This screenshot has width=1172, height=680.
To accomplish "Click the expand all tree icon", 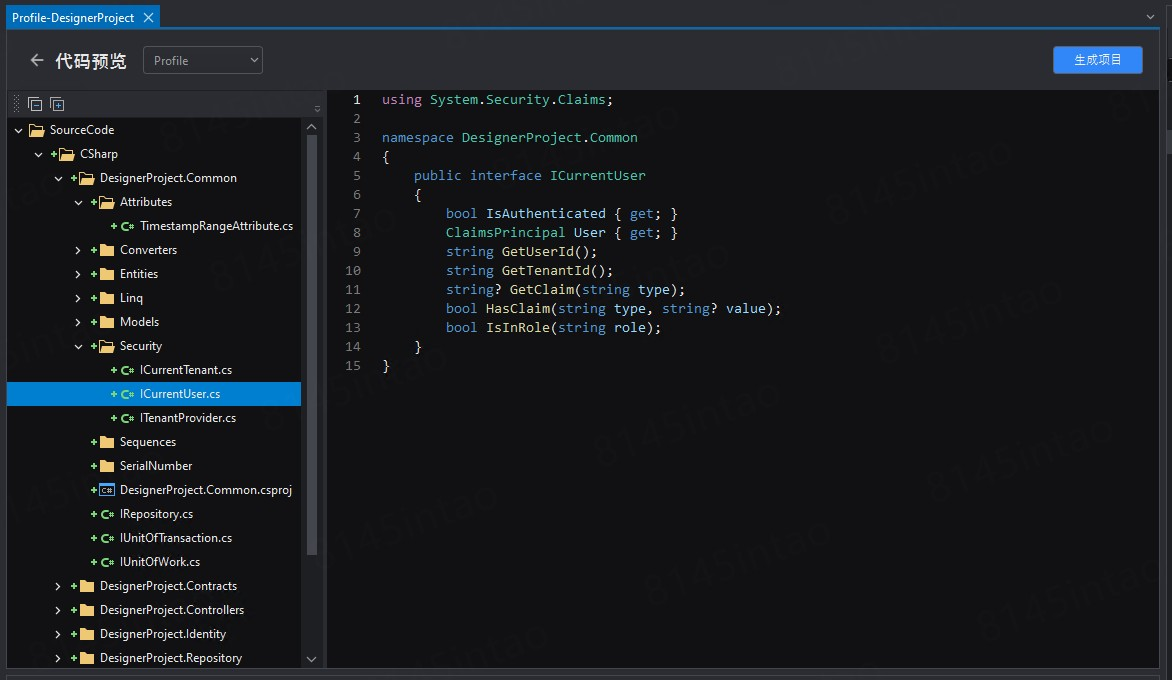I will click(x=57, y=104).
